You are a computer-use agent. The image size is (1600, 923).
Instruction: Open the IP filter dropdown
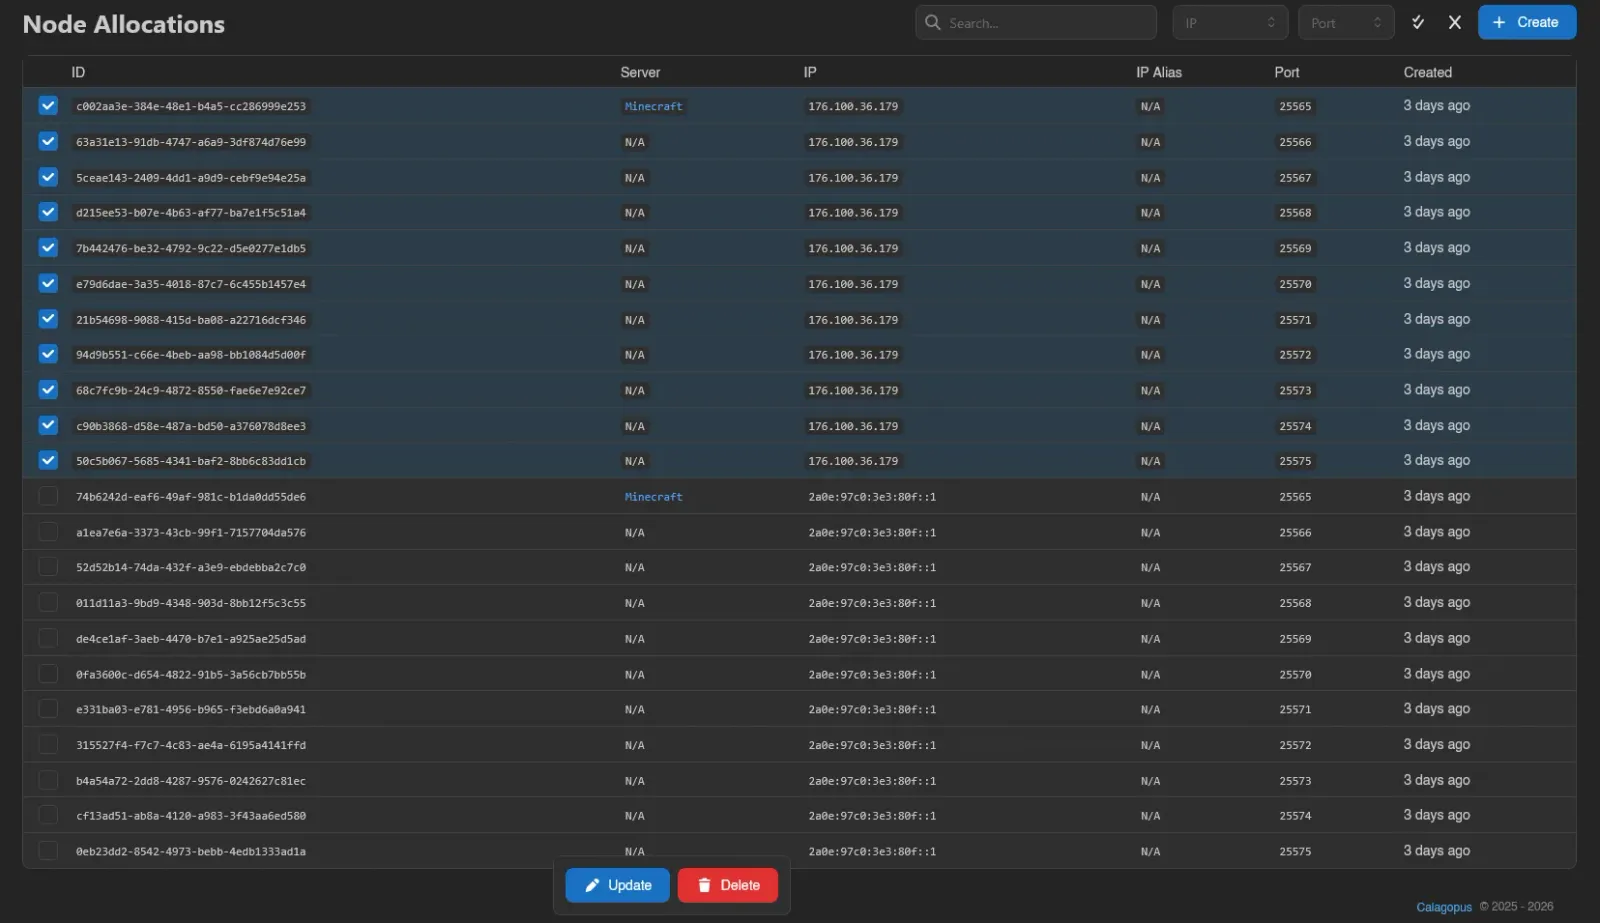click(x=1230, y=22)
